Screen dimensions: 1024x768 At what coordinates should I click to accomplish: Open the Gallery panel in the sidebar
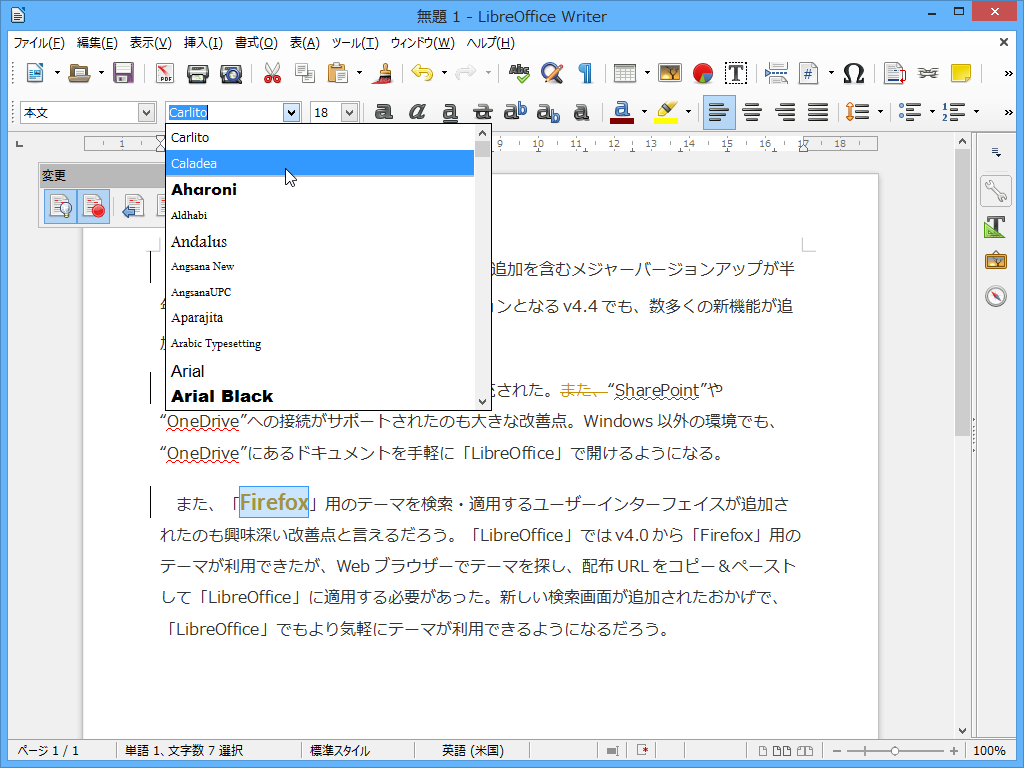tap(995, 260)
